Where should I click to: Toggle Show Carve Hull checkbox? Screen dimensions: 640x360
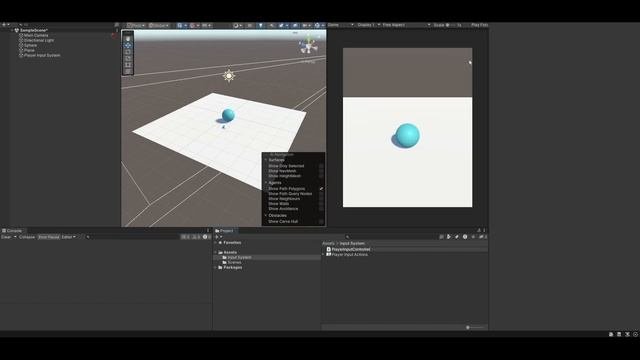[321, 222]
